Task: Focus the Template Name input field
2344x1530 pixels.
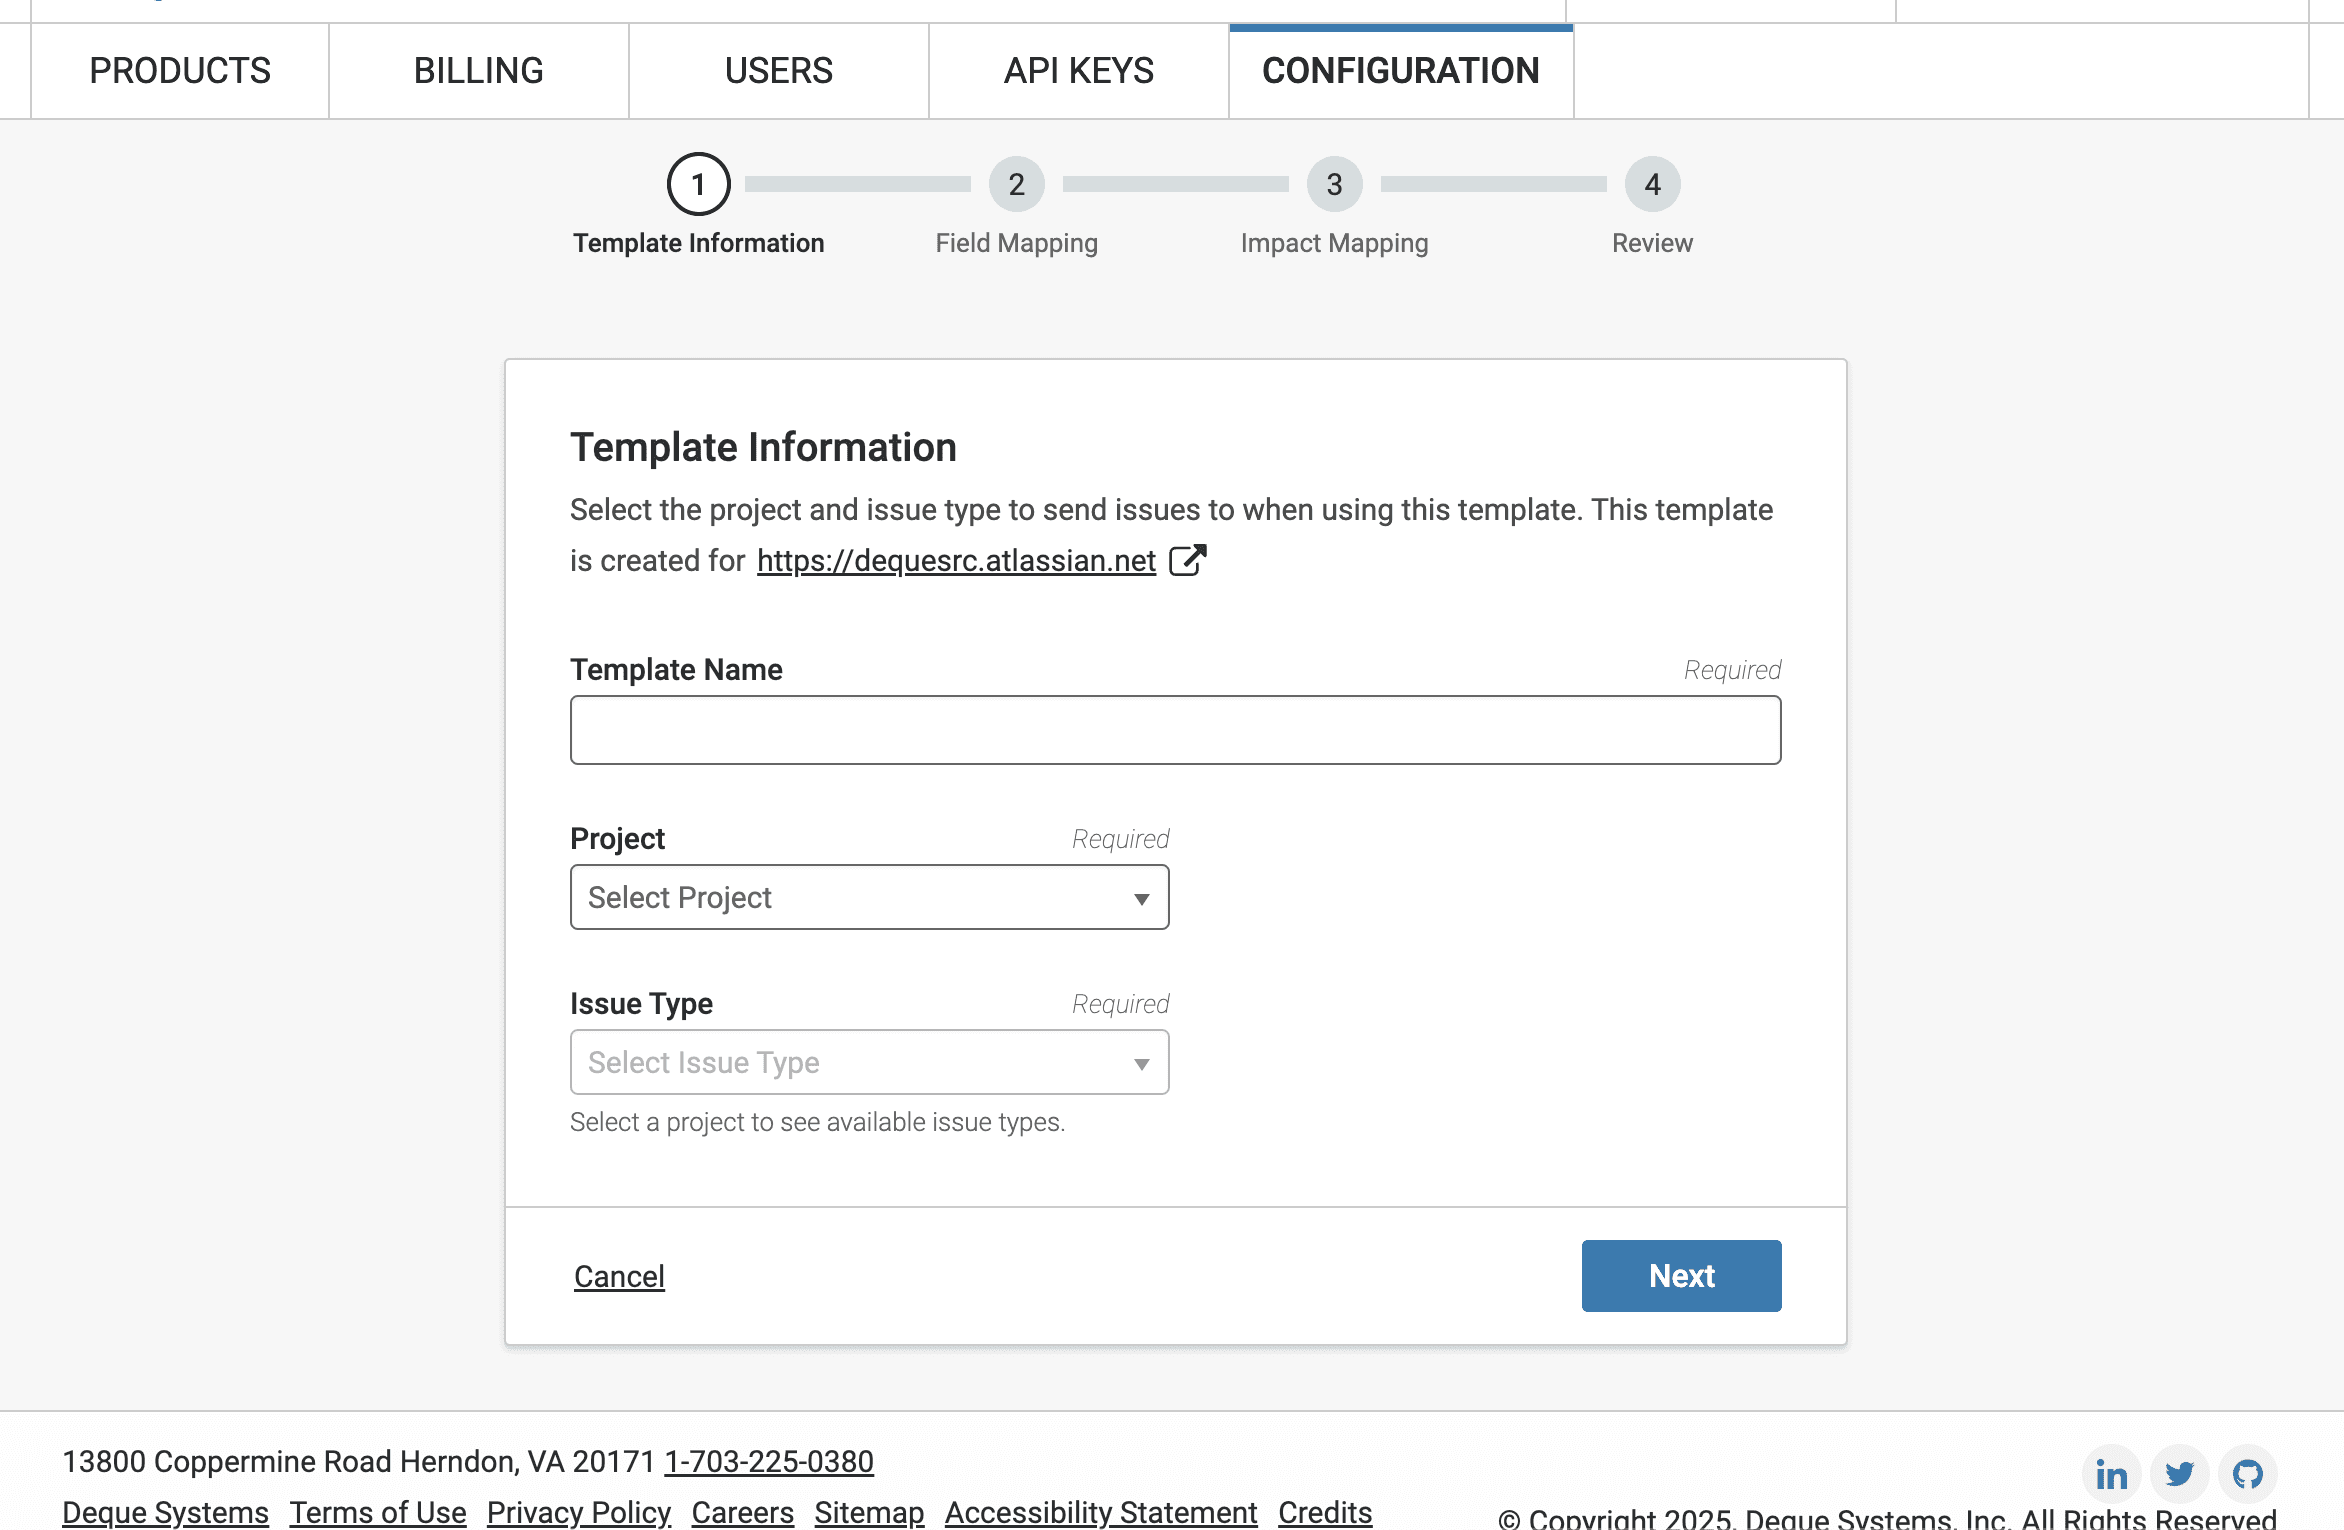Action: tap(1175, 730)
